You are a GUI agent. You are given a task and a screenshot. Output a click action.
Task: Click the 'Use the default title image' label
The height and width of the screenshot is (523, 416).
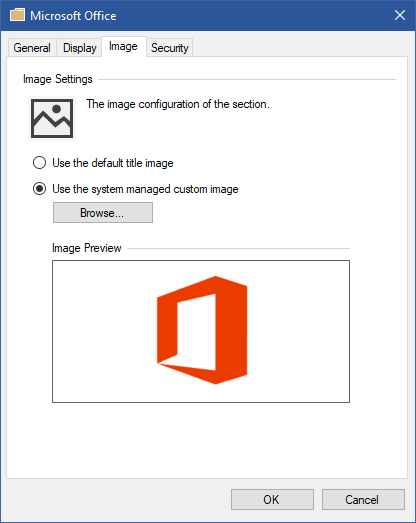coord(113,163)
